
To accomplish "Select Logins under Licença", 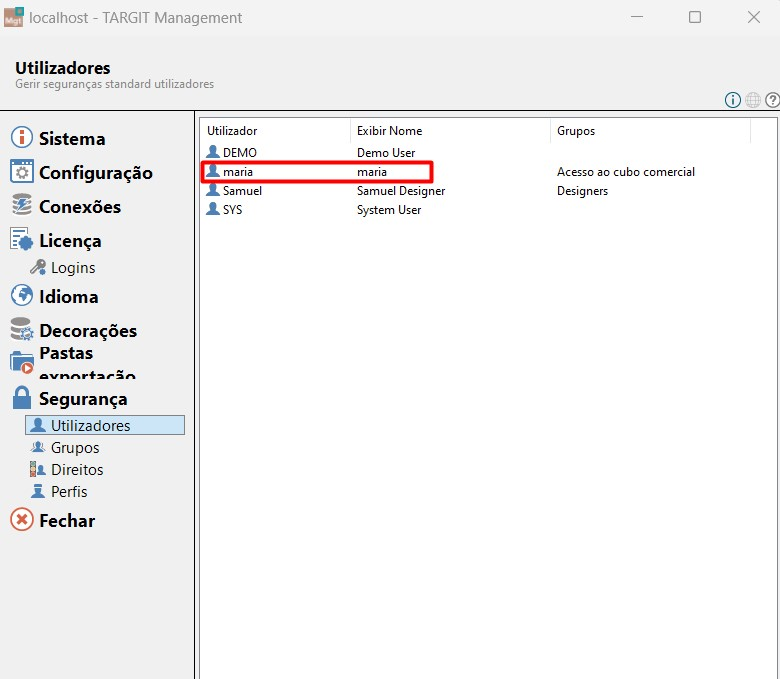I will click(73, 268).
